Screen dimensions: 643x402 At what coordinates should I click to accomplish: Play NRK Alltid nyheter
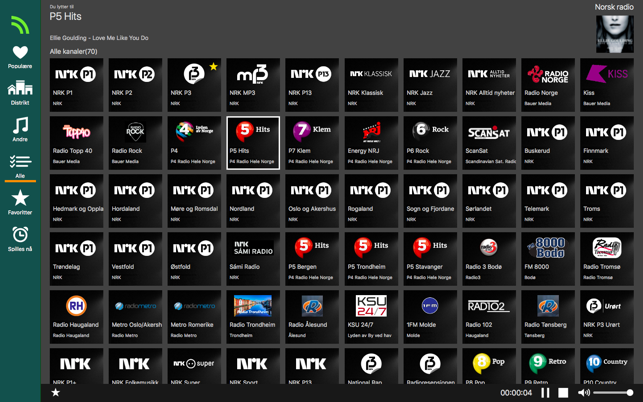[489, 85]
